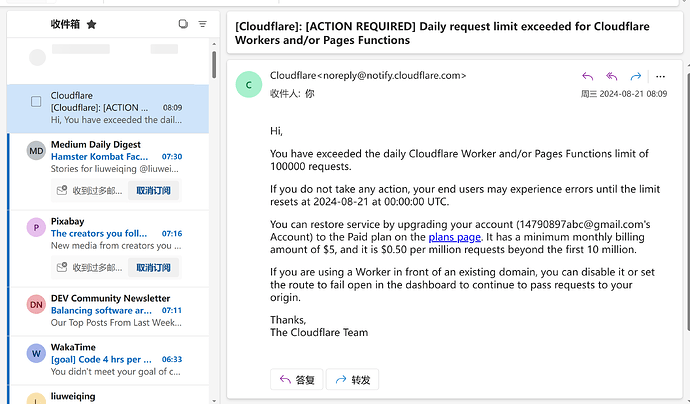Click the DN avatar of DEV Community Newsletter
The height and width of the screenshot is (404, 690).
(36, 305)
